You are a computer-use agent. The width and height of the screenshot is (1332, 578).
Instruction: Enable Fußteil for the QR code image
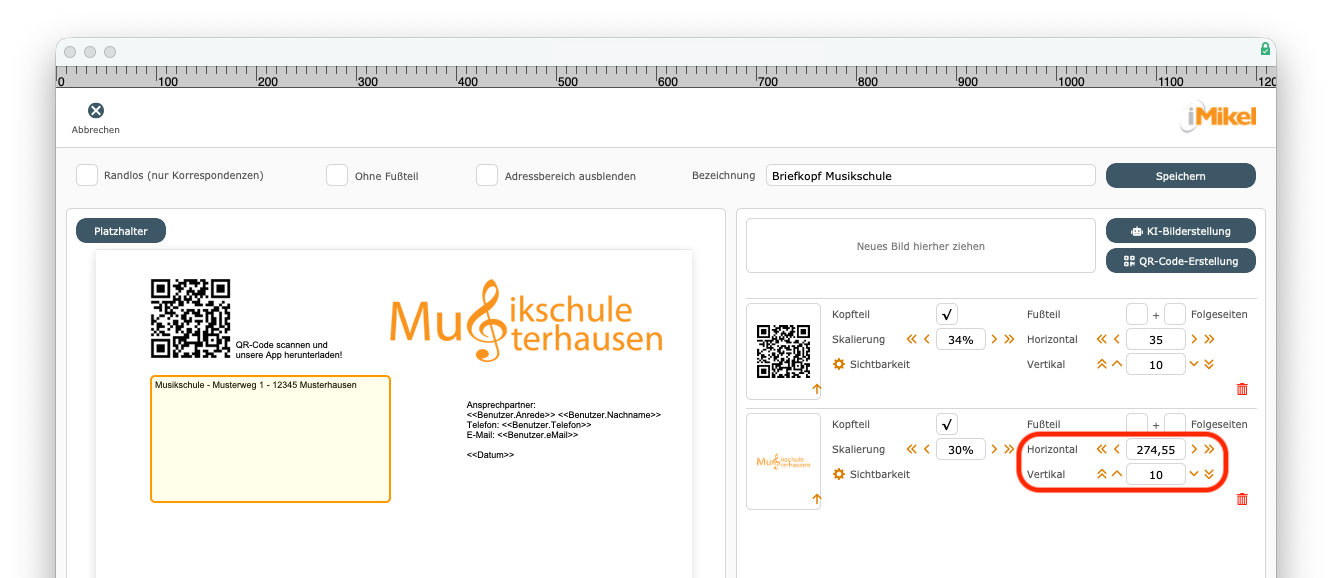[1137, 314]
